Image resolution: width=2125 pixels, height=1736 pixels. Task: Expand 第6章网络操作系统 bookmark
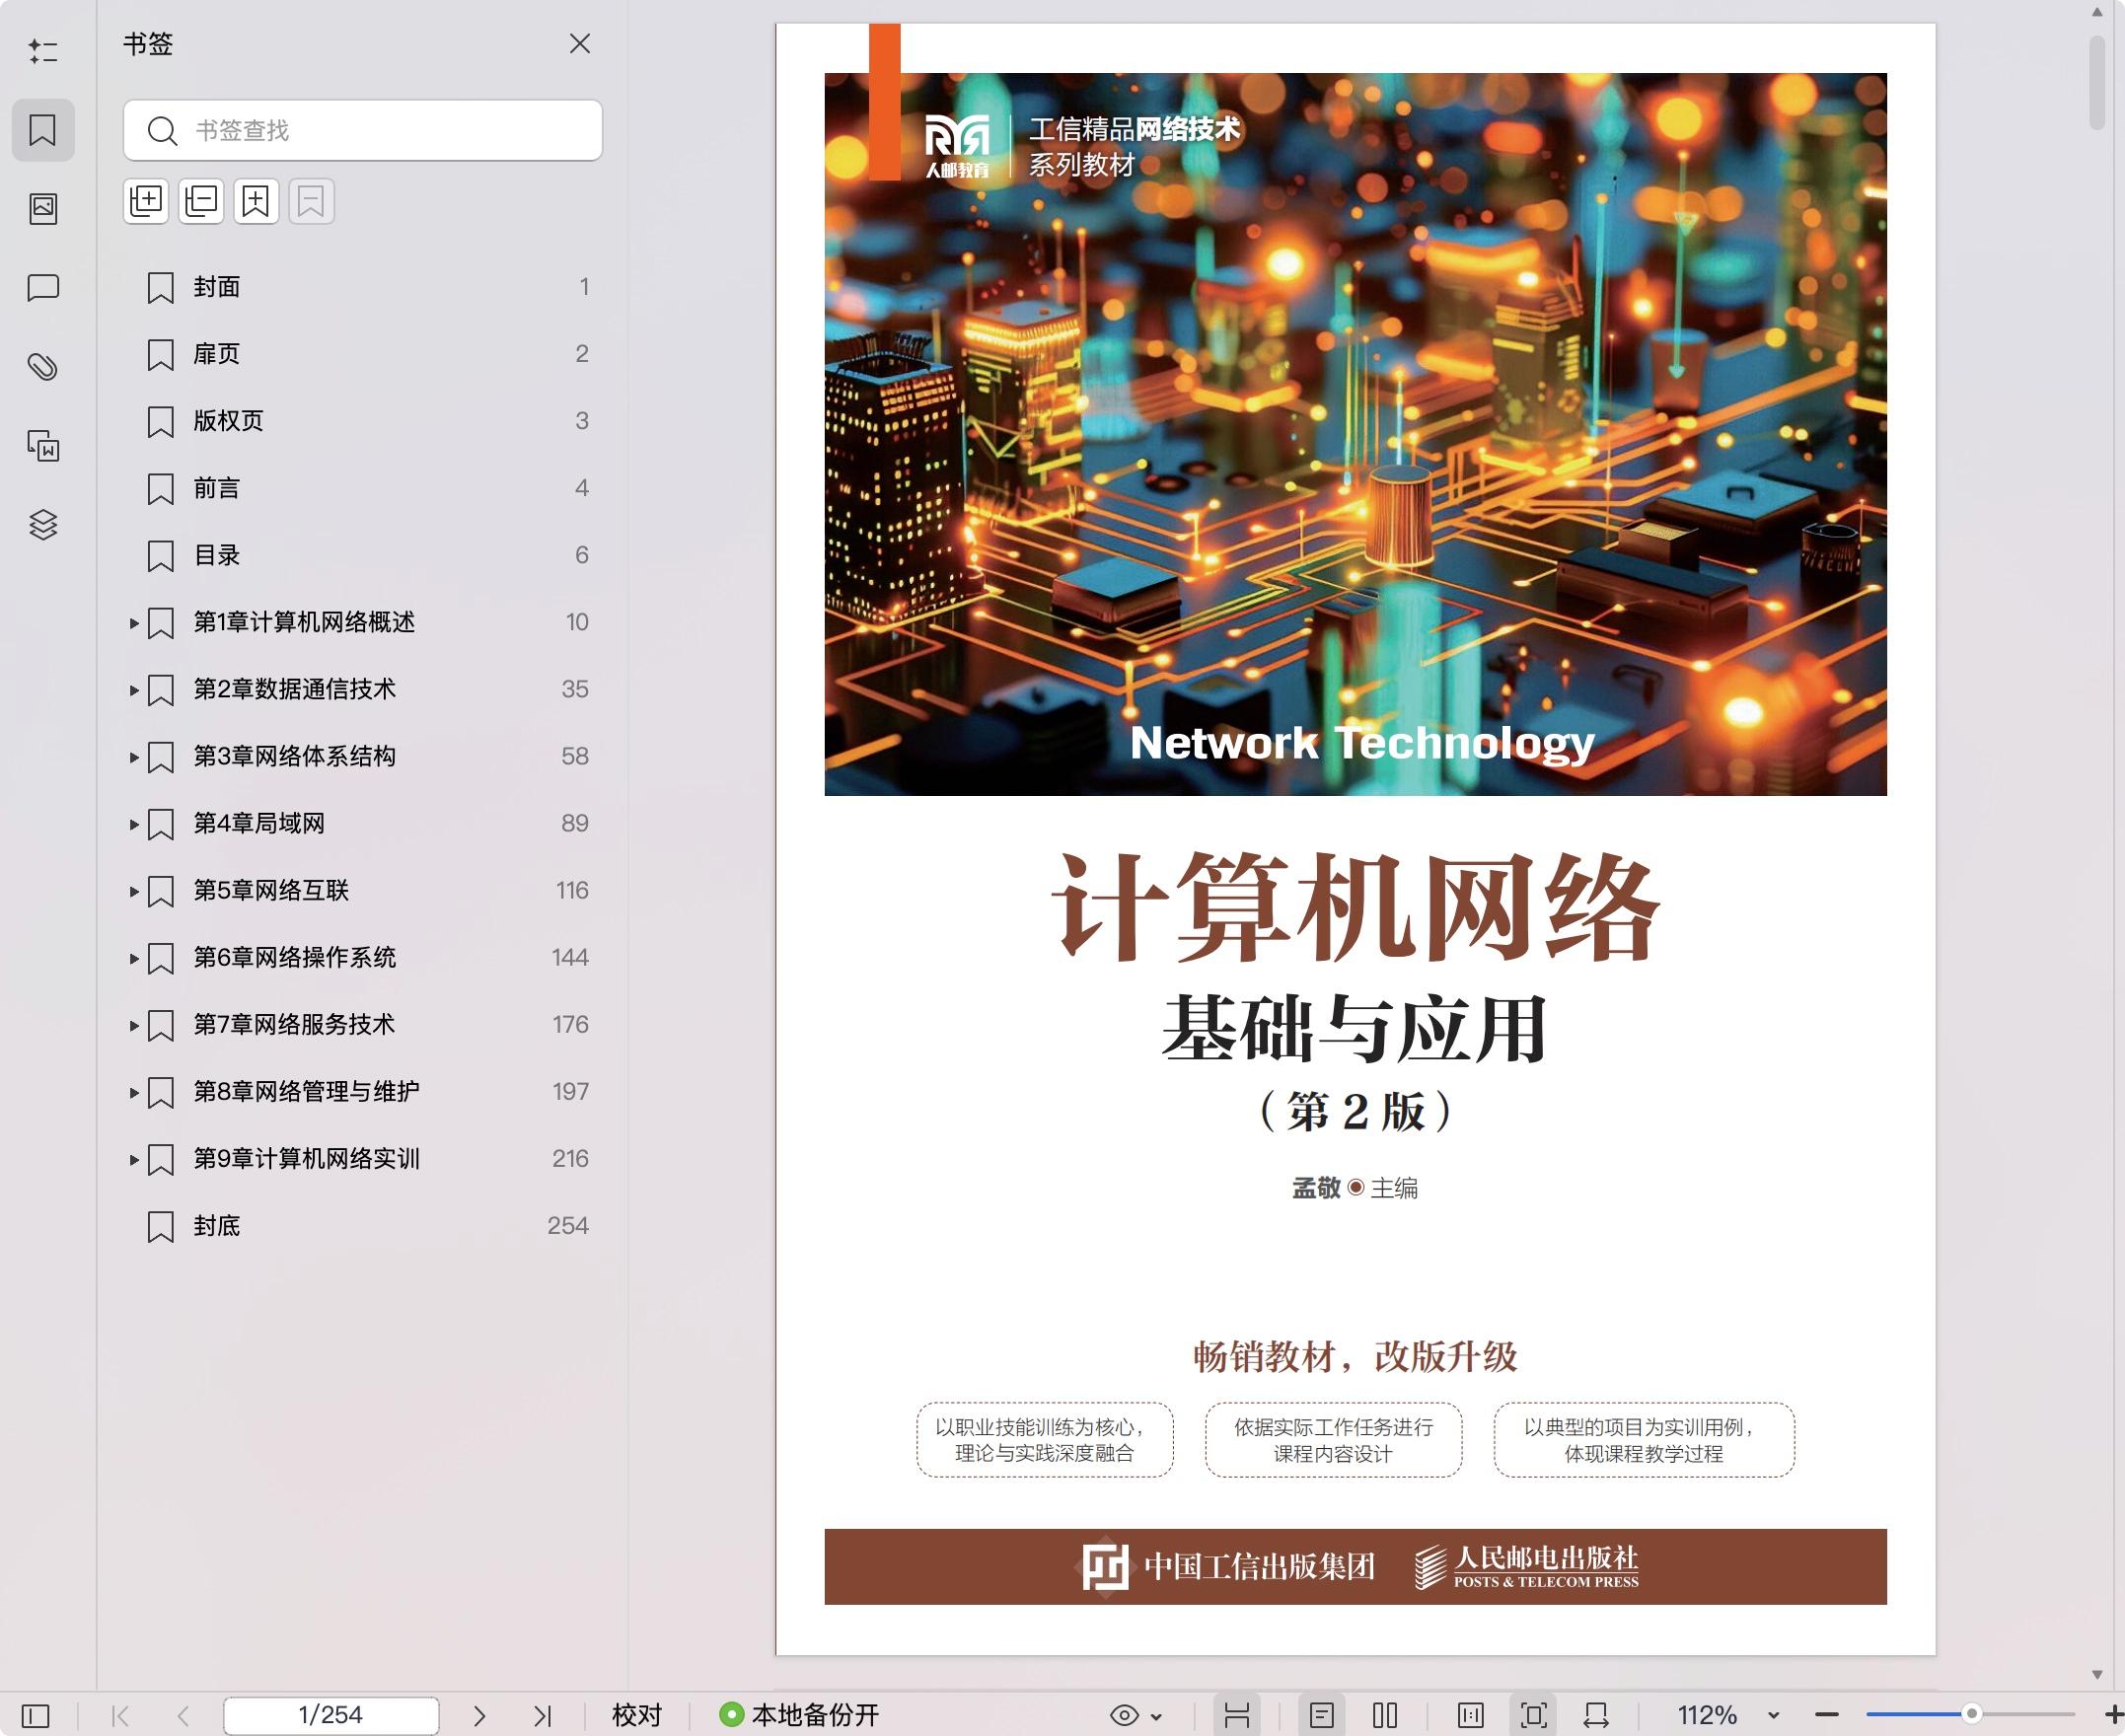pyautogui.click(x=134, y=958)
